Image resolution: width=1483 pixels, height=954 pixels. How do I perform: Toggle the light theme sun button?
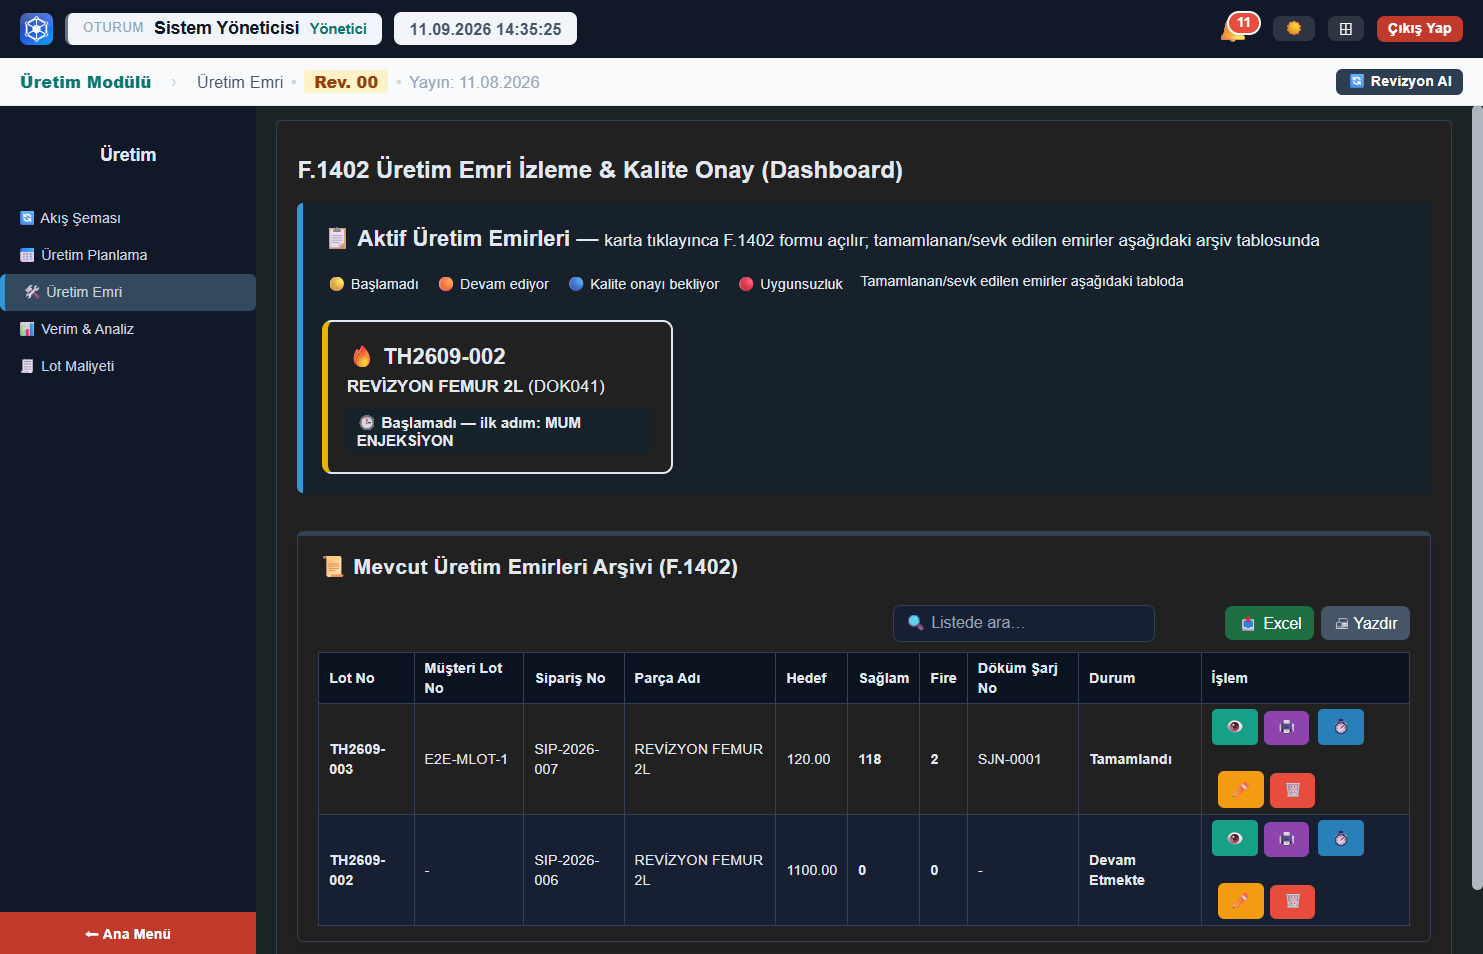1294,28
